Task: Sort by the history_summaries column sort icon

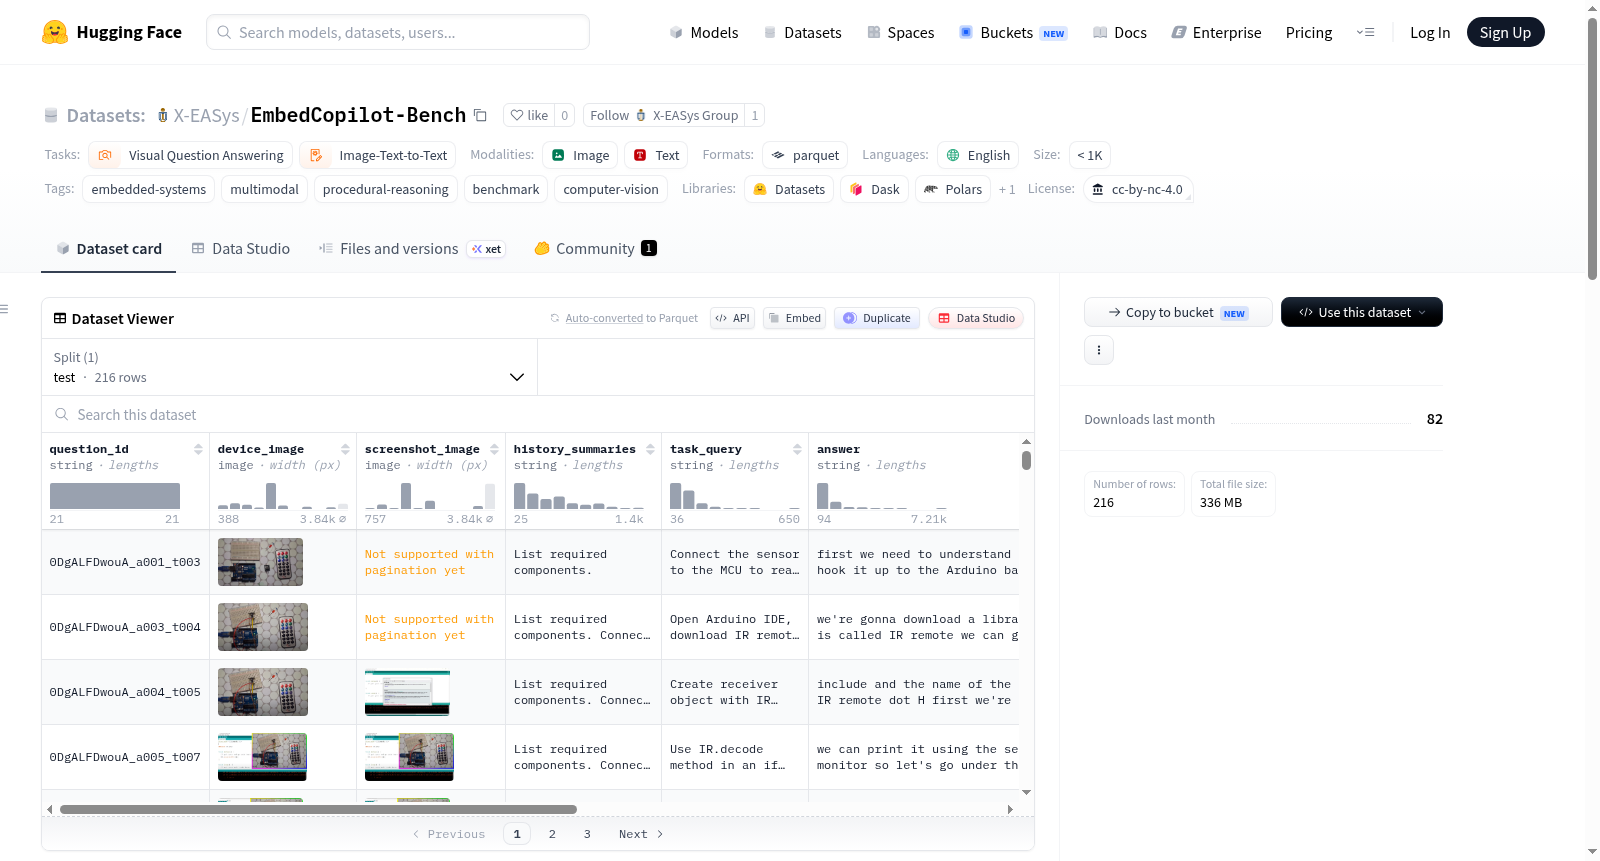Action: point(650,449)
